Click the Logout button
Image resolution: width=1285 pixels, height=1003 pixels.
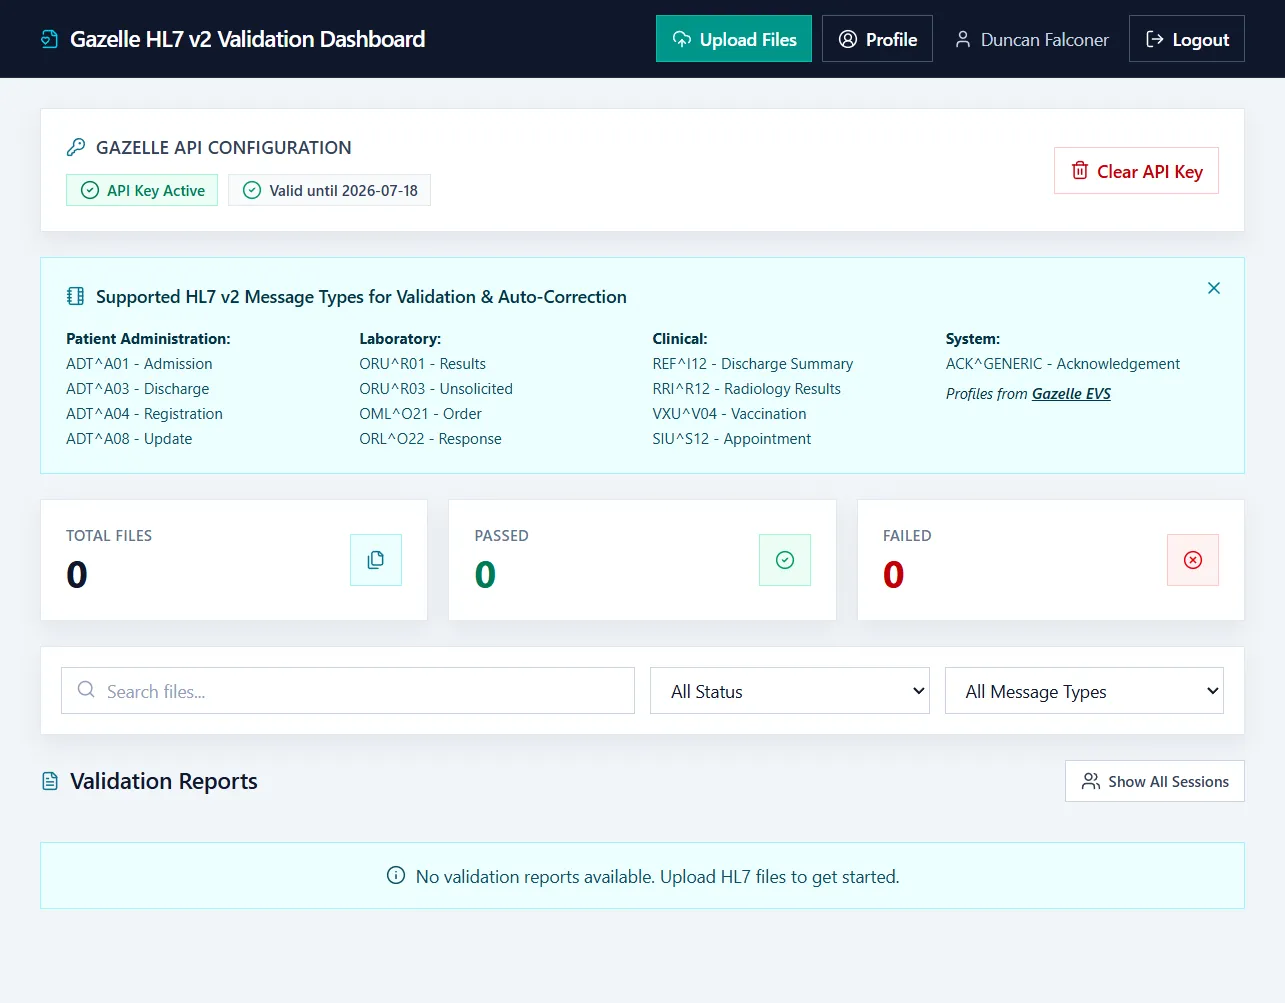1187,39
